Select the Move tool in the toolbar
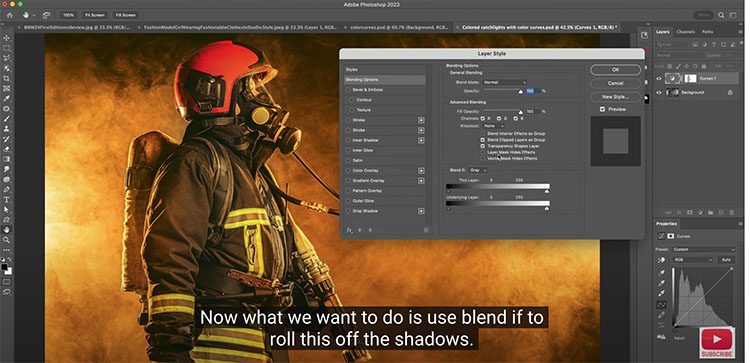 pyautogui.click(x=7, y=38)
